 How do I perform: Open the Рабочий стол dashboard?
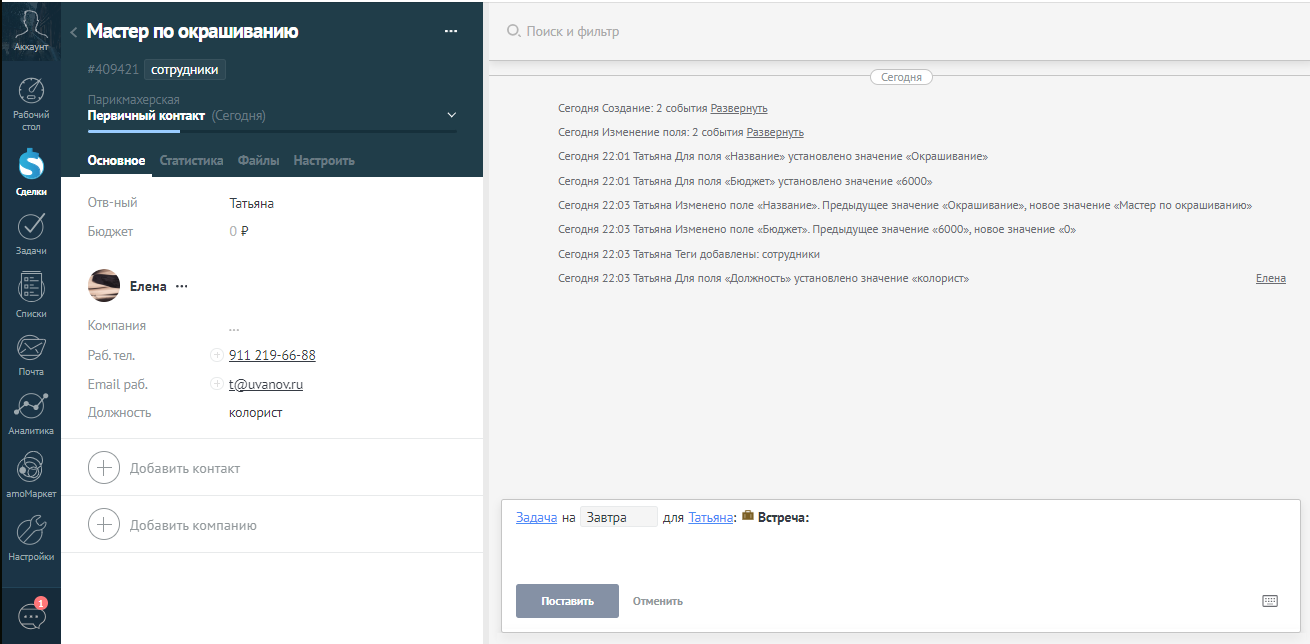click(31, 98)
